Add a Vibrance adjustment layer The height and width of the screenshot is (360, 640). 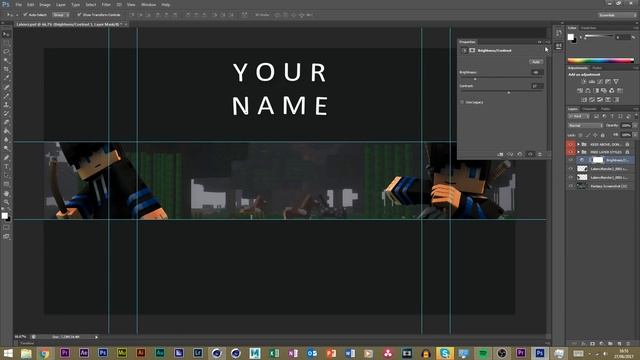[x=616, y=82]
